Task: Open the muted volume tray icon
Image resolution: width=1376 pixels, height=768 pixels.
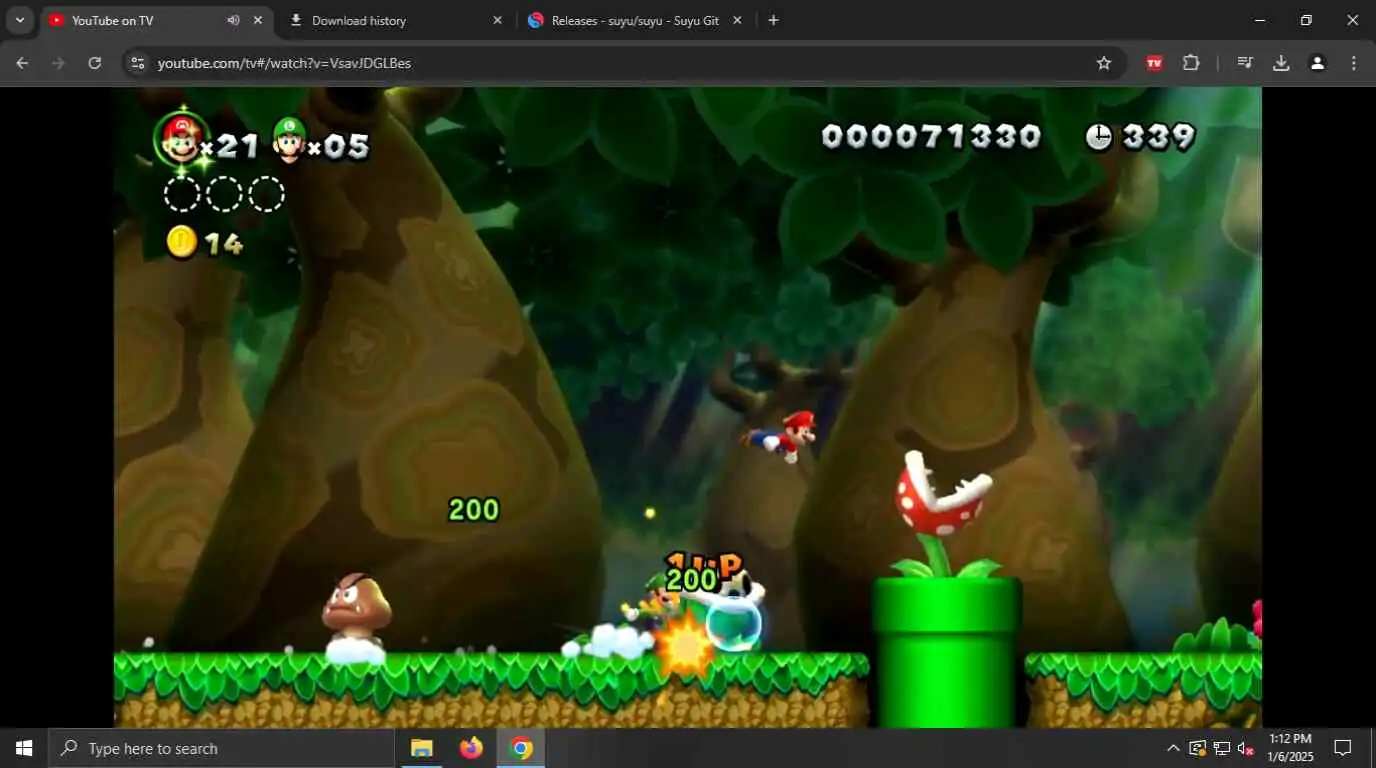Action: point(1246,748)
